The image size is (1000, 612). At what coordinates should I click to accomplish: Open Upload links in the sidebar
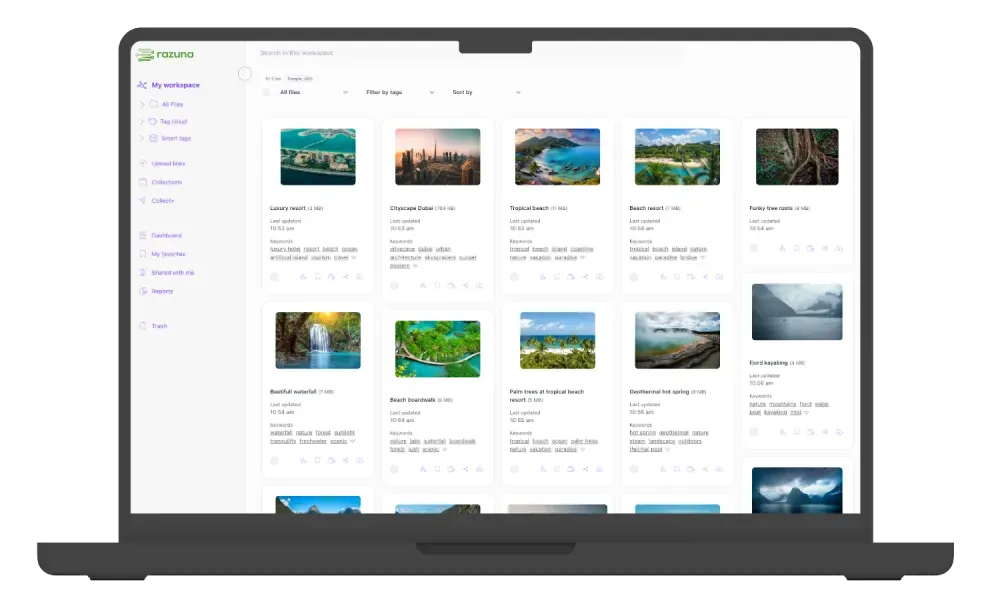(168, 163)
